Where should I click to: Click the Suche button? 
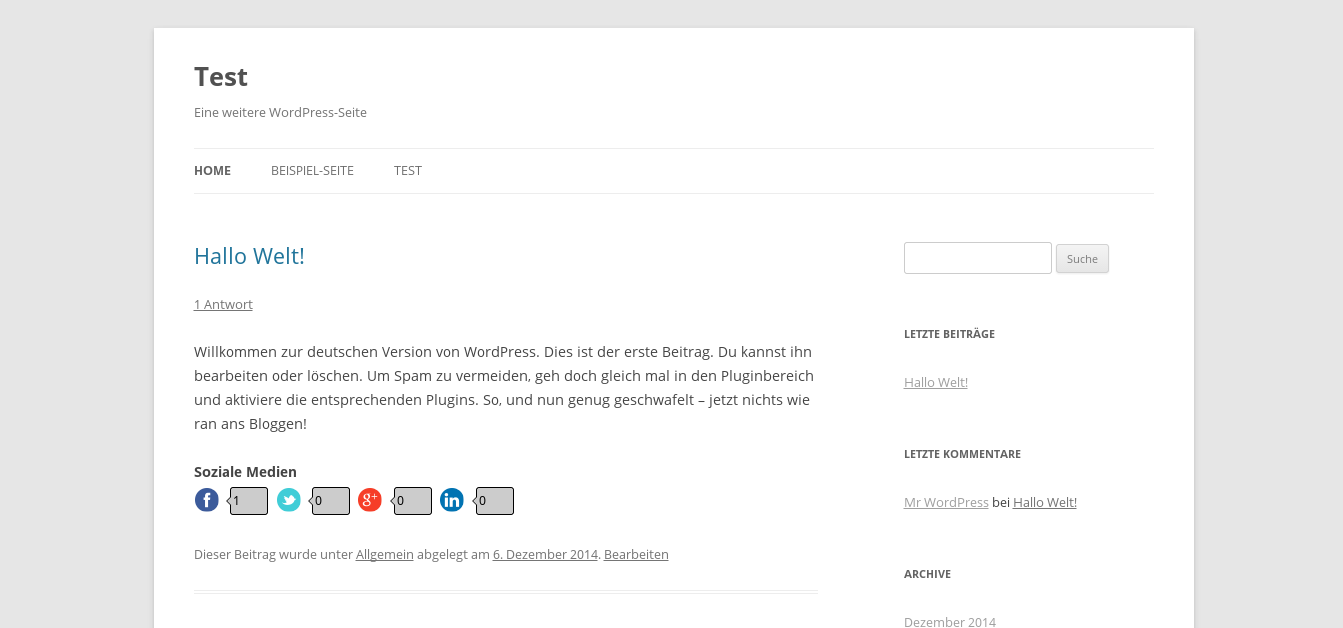1082,259
